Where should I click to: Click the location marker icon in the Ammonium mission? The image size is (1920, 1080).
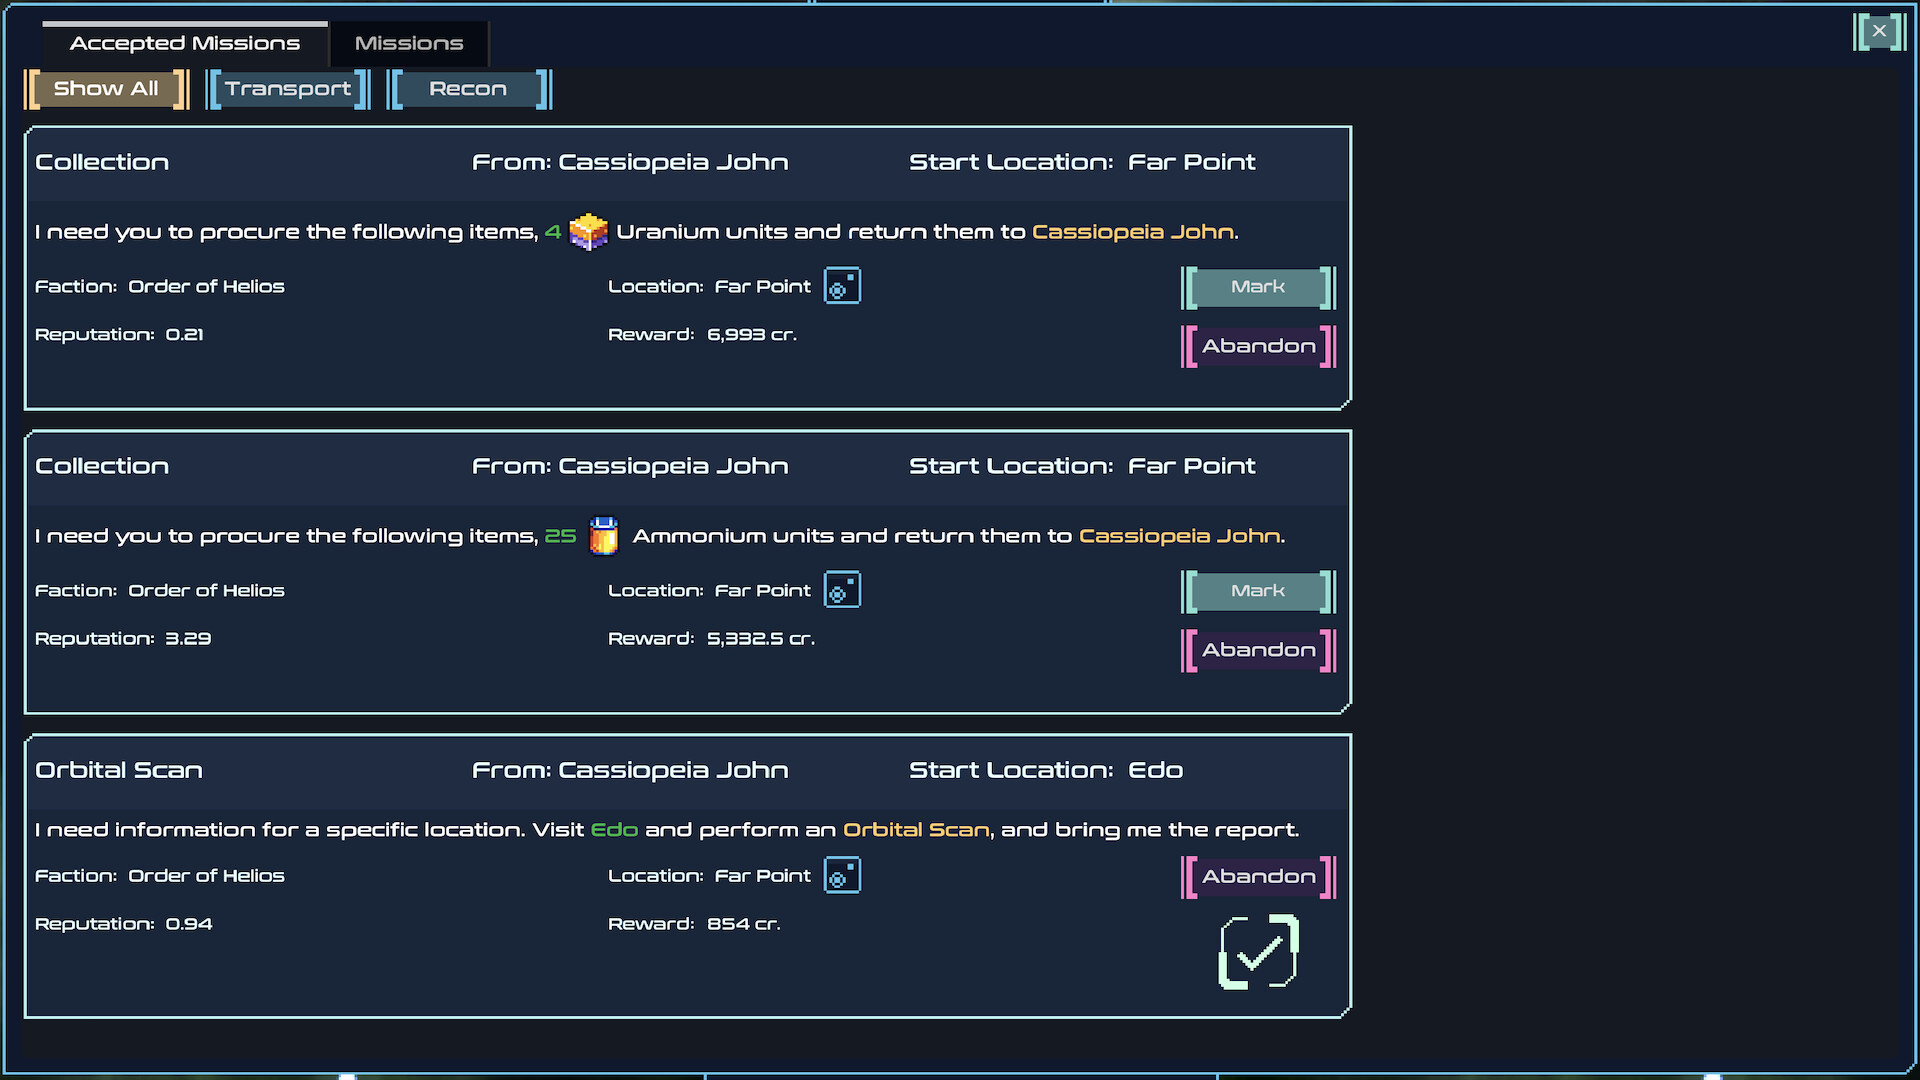point(841,589)
